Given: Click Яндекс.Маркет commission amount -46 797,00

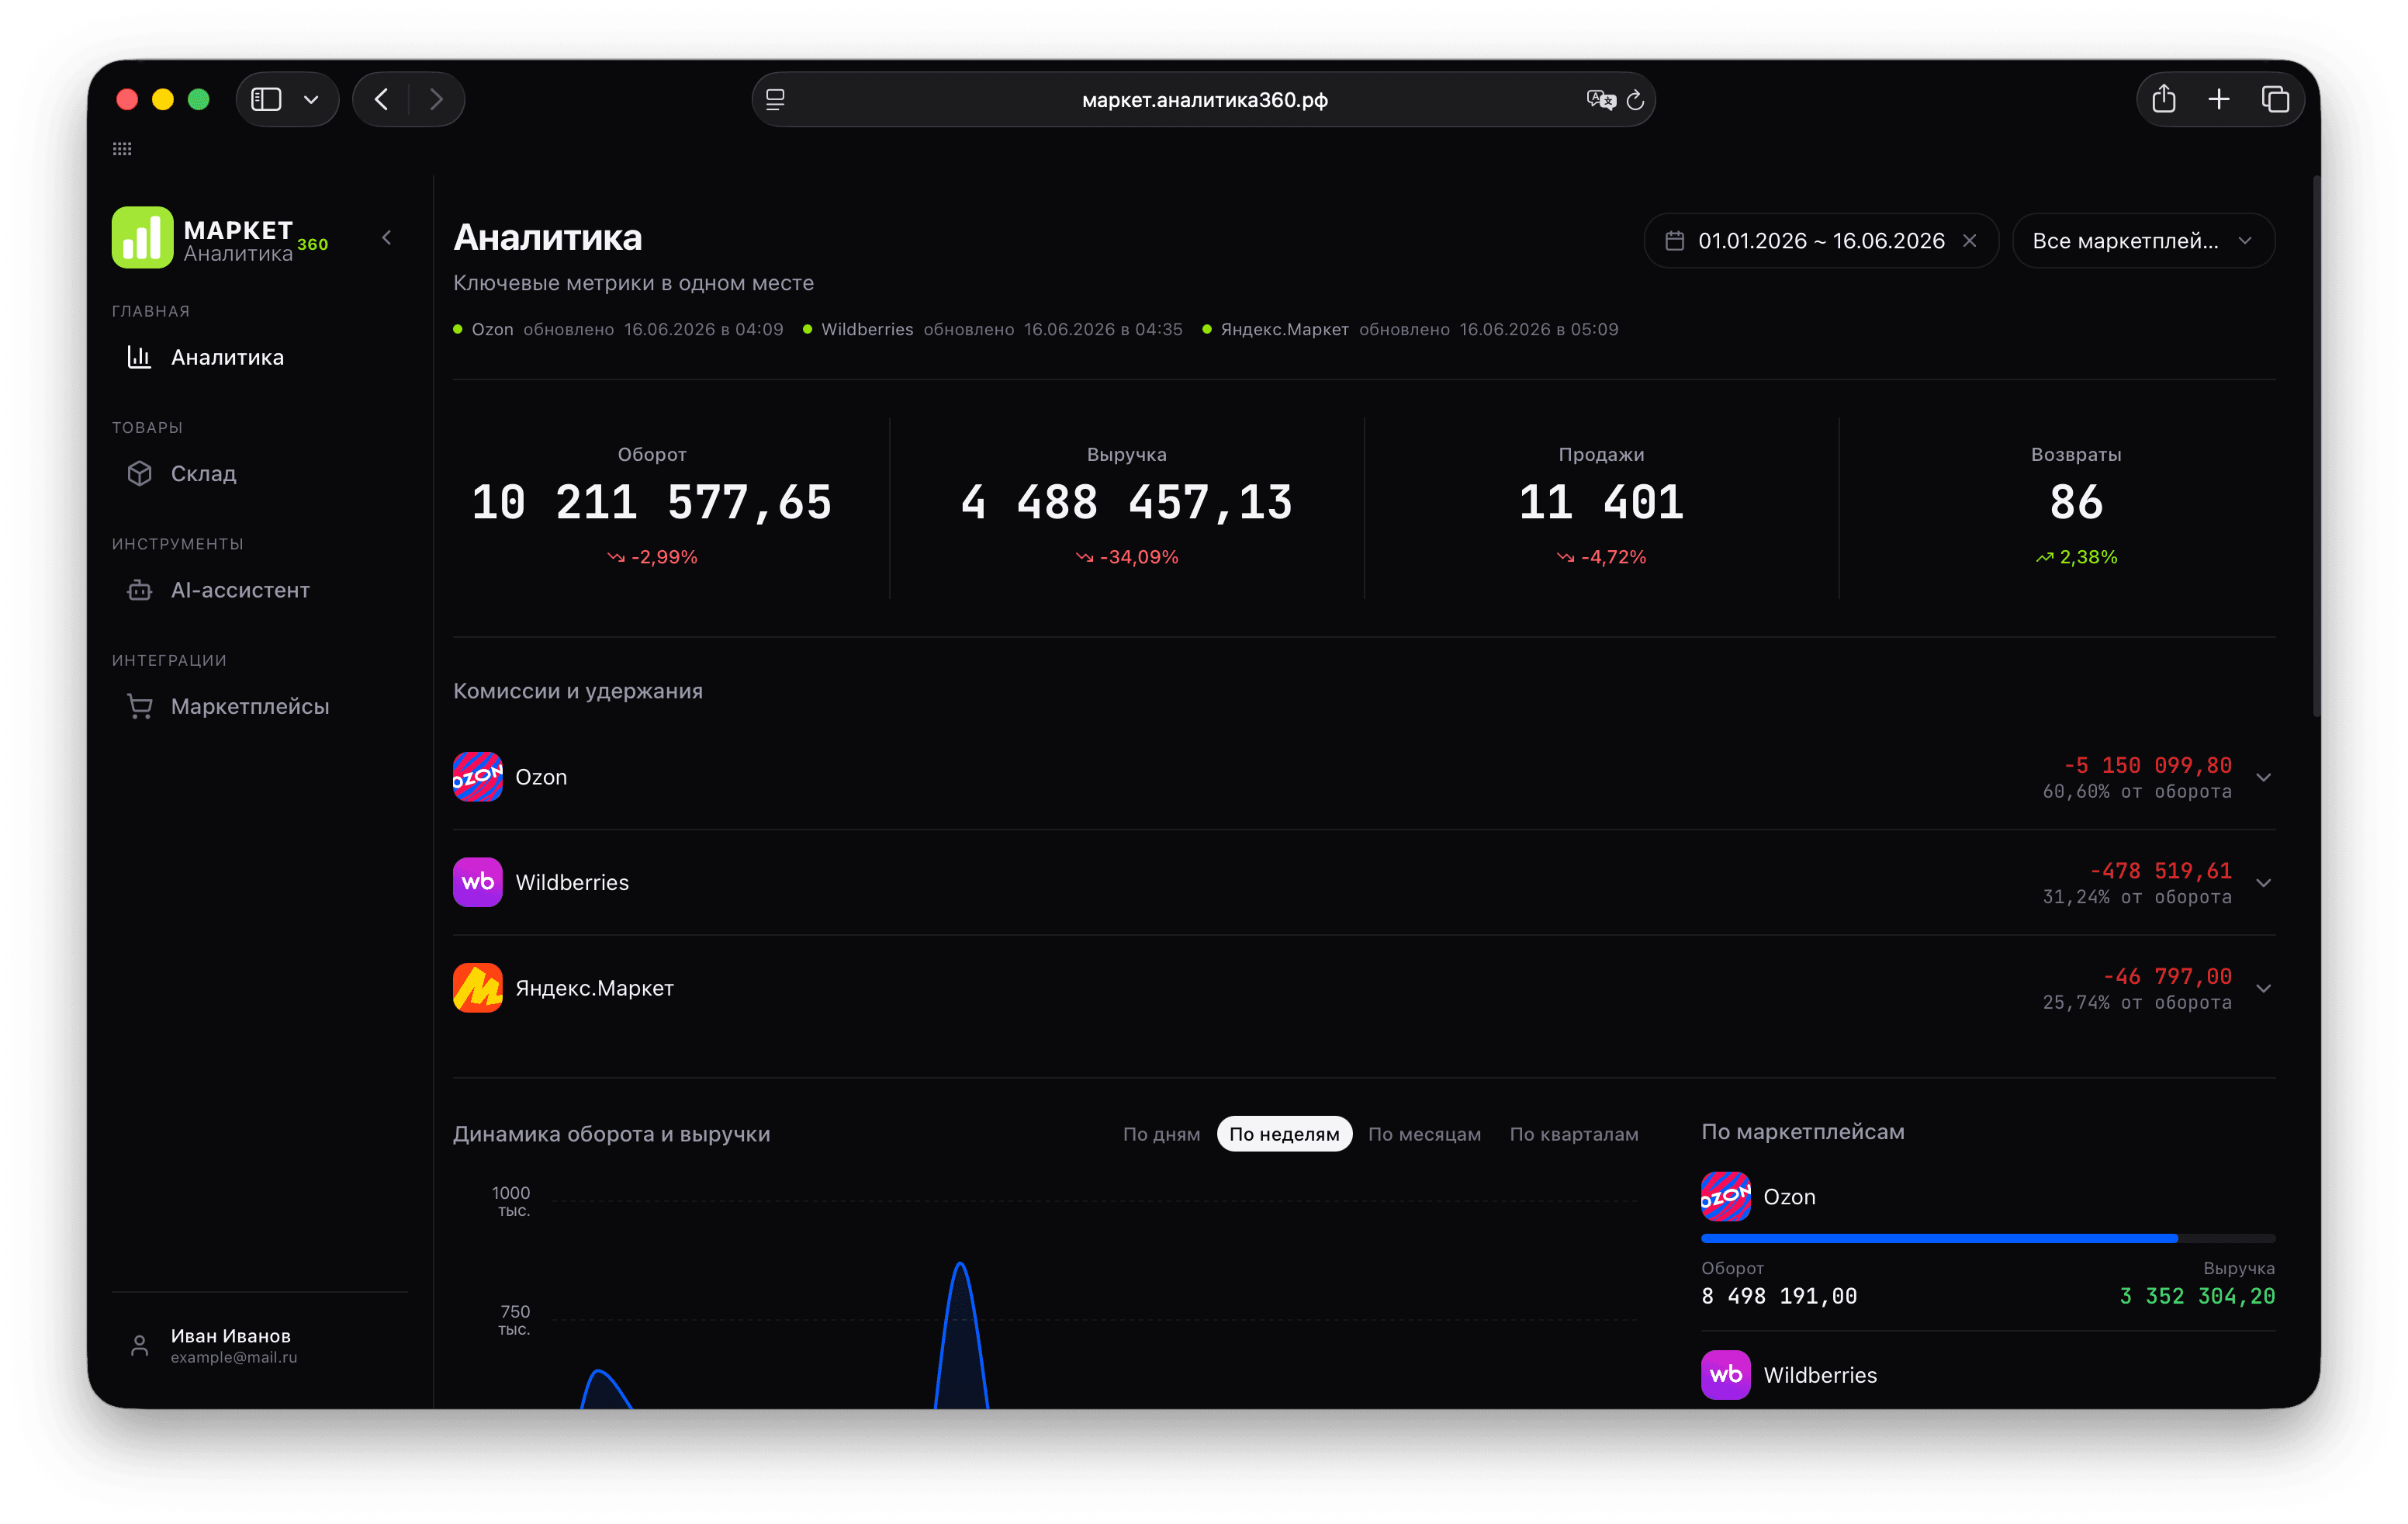Looking at the screenshot, I should coord(2167,976).
